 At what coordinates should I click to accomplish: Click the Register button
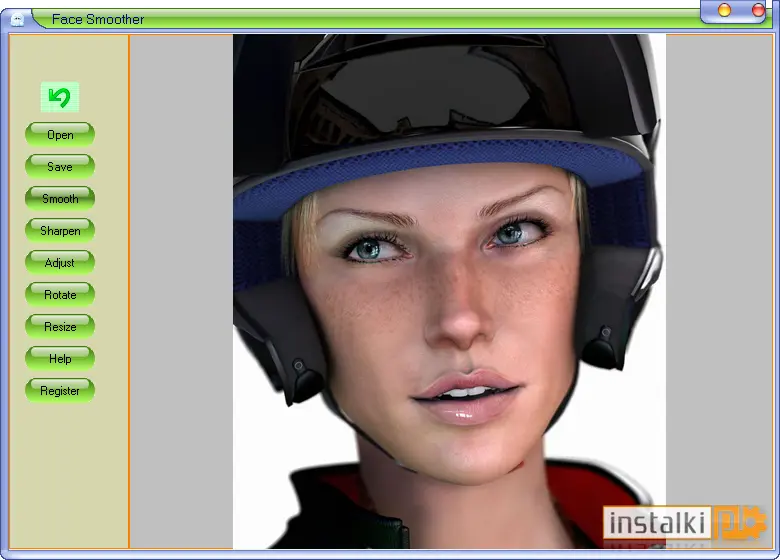60,391
